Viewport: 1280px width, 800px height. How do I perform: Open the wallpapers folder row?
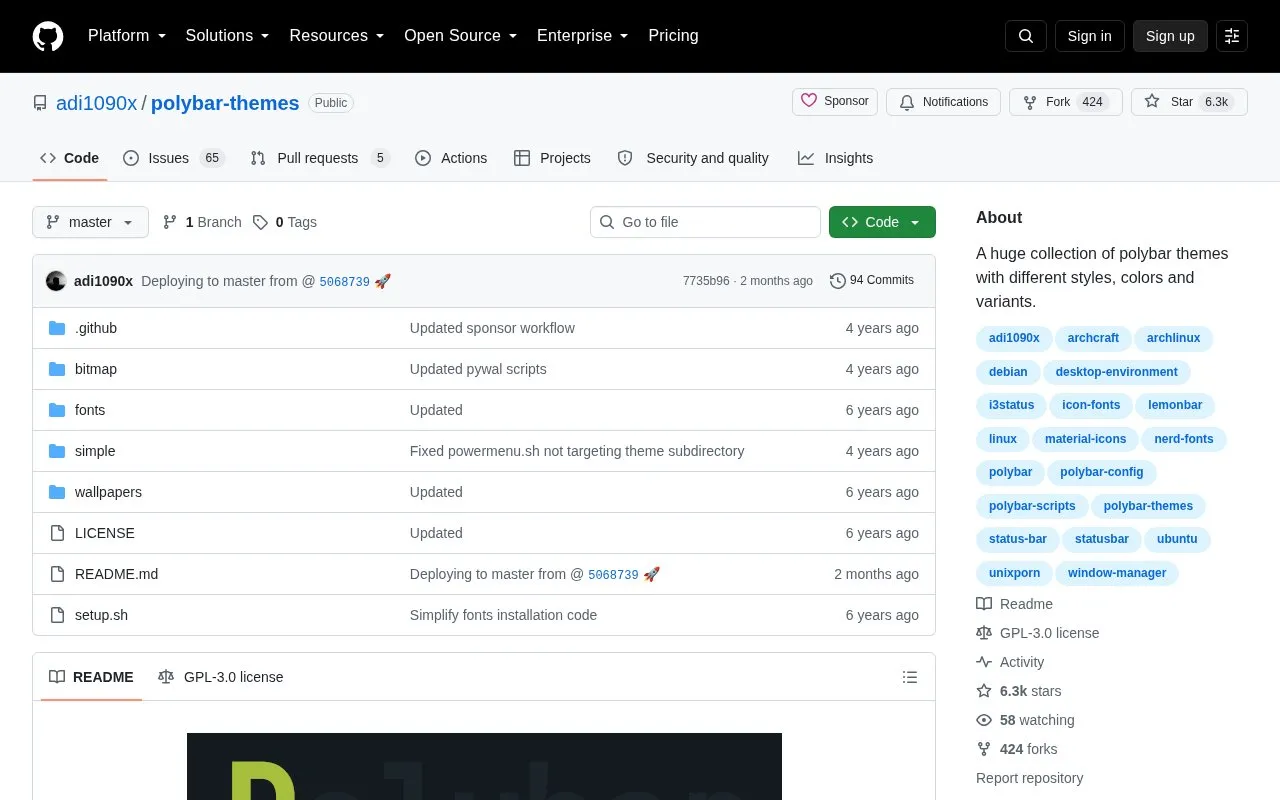pos(484,492)
